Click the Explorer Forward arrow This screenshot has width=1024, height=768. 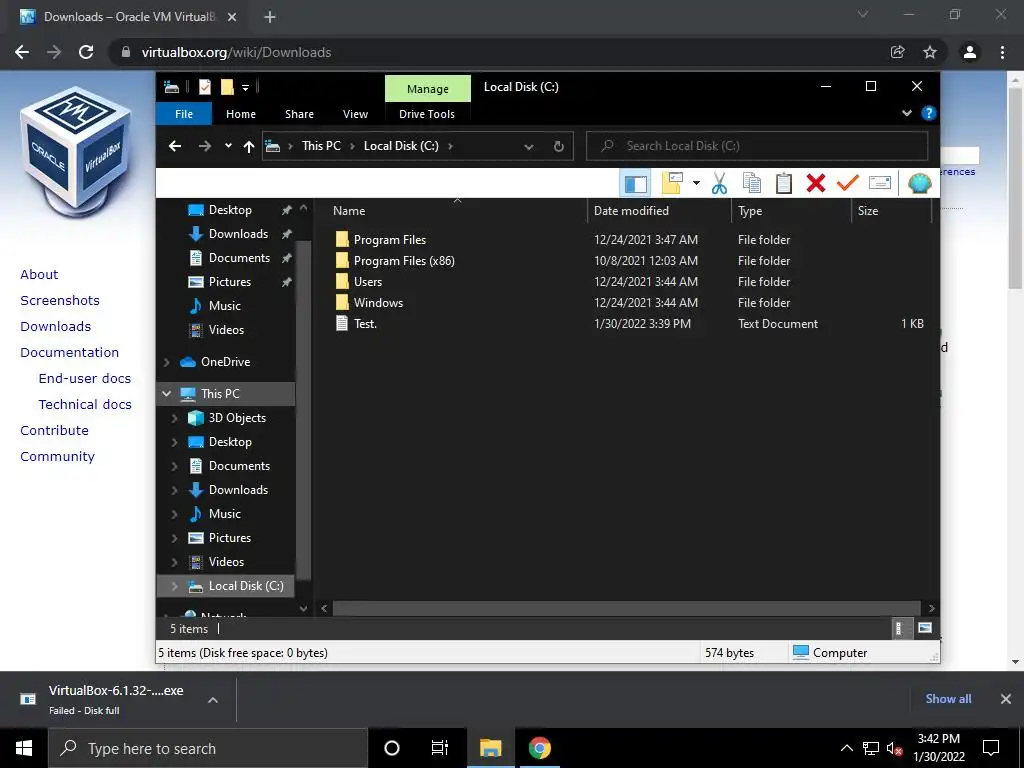click(x=204, y=146)
